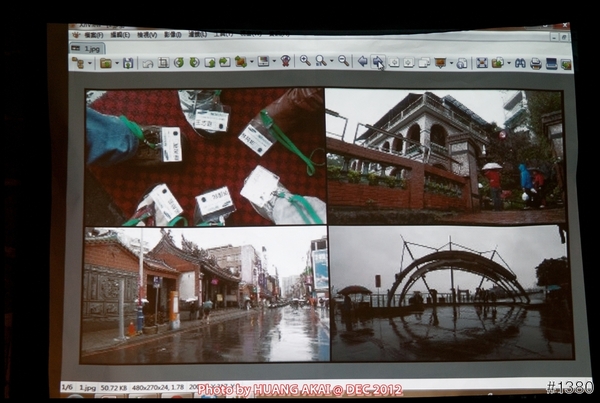600x403 pixels.
Task: Click the red-eye correction icon
Action: 285,61
